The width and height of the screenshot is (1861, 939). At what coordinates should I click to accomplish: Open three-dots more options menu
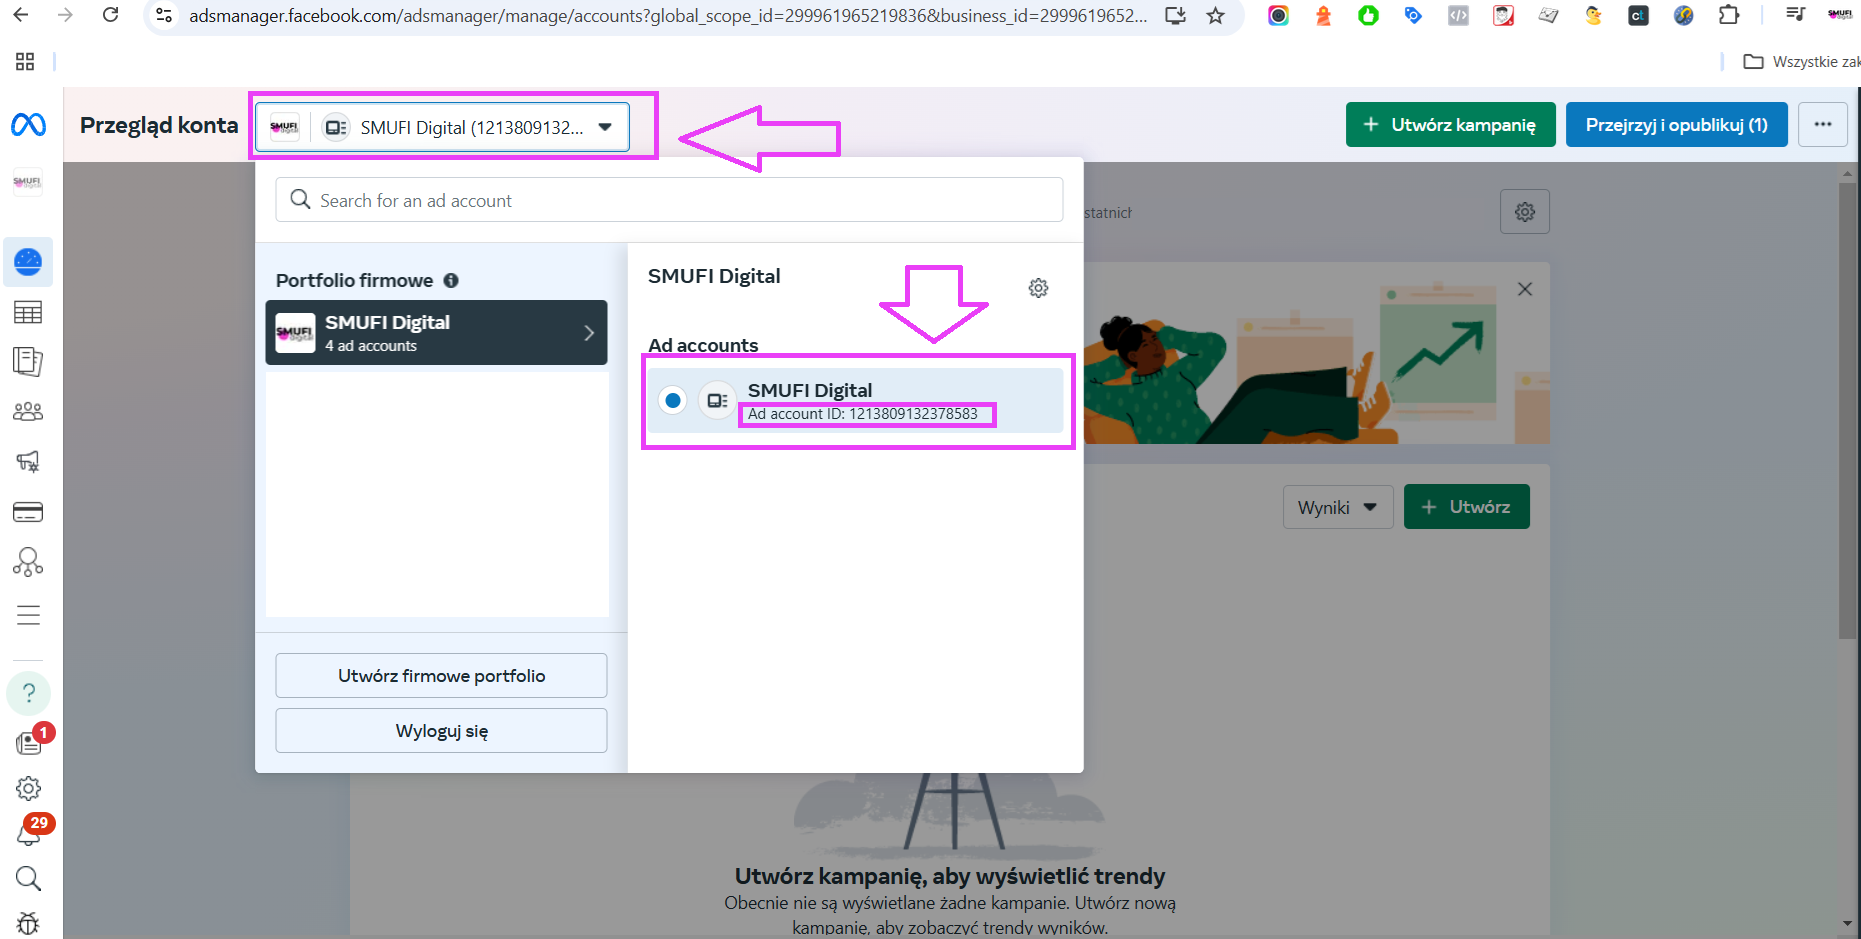click(1822, 125)
